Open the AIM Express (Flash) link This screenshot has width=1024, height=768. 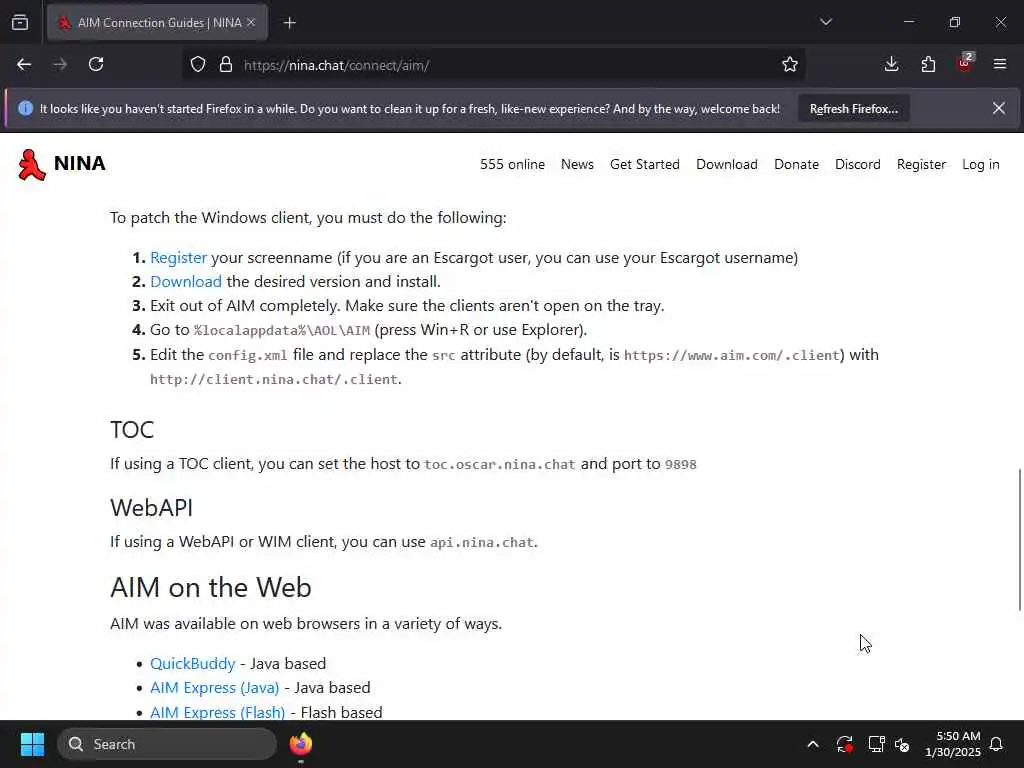(x=217, y=712)
